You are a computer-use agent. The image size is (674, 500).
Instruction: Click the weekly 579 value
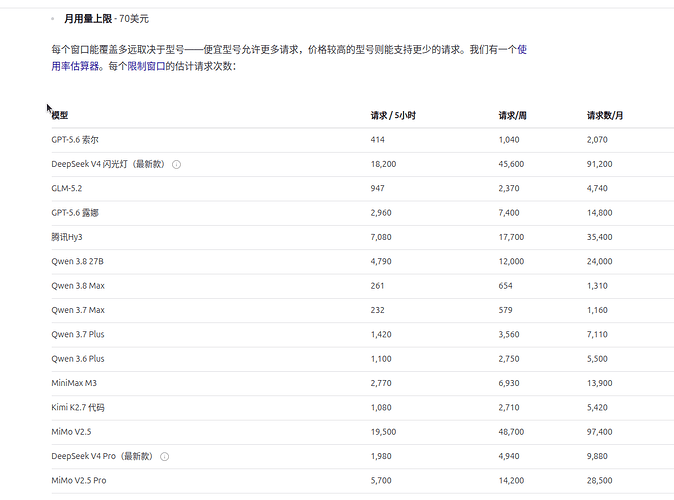pyautogui.click(x=506, y=310)
